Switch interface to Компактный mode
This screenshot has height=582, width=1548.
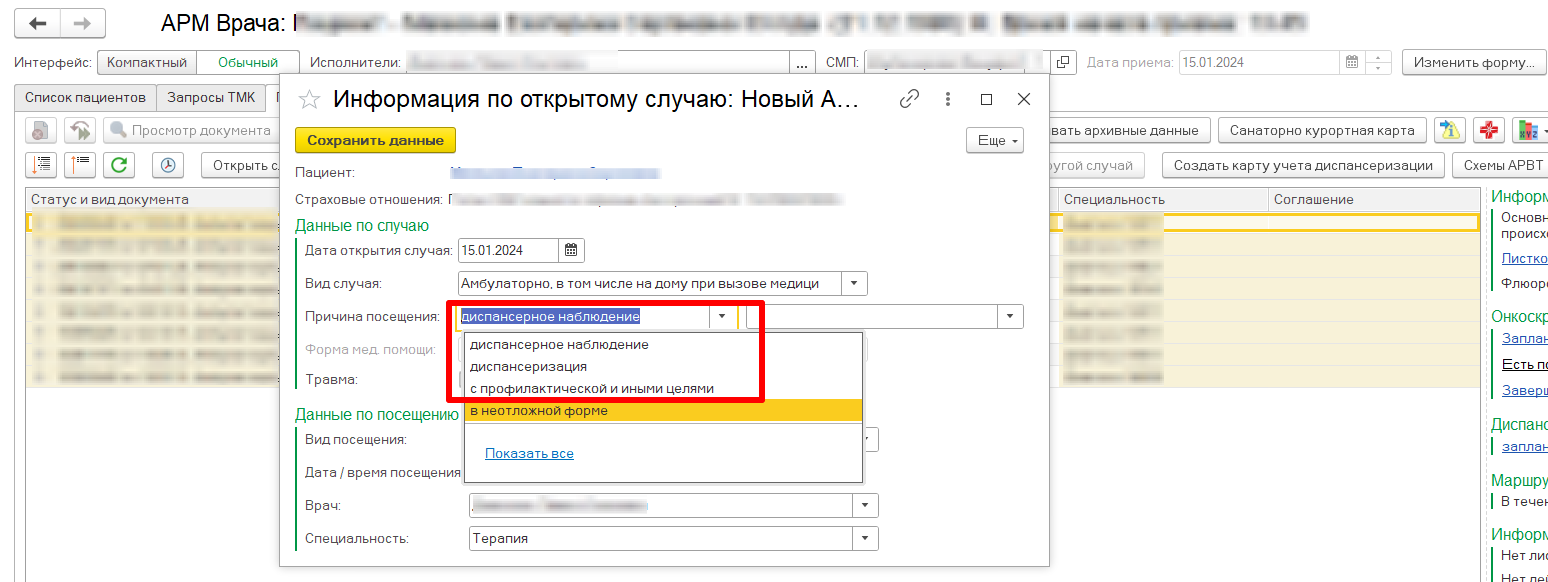click(x=147, y=62)
